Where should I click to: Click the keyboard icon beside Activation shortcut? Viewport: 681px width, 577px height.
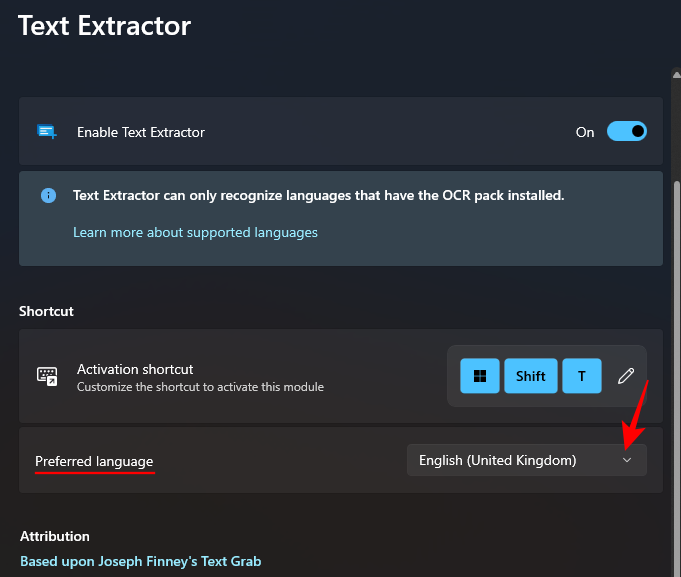click(x=47, y=376)
